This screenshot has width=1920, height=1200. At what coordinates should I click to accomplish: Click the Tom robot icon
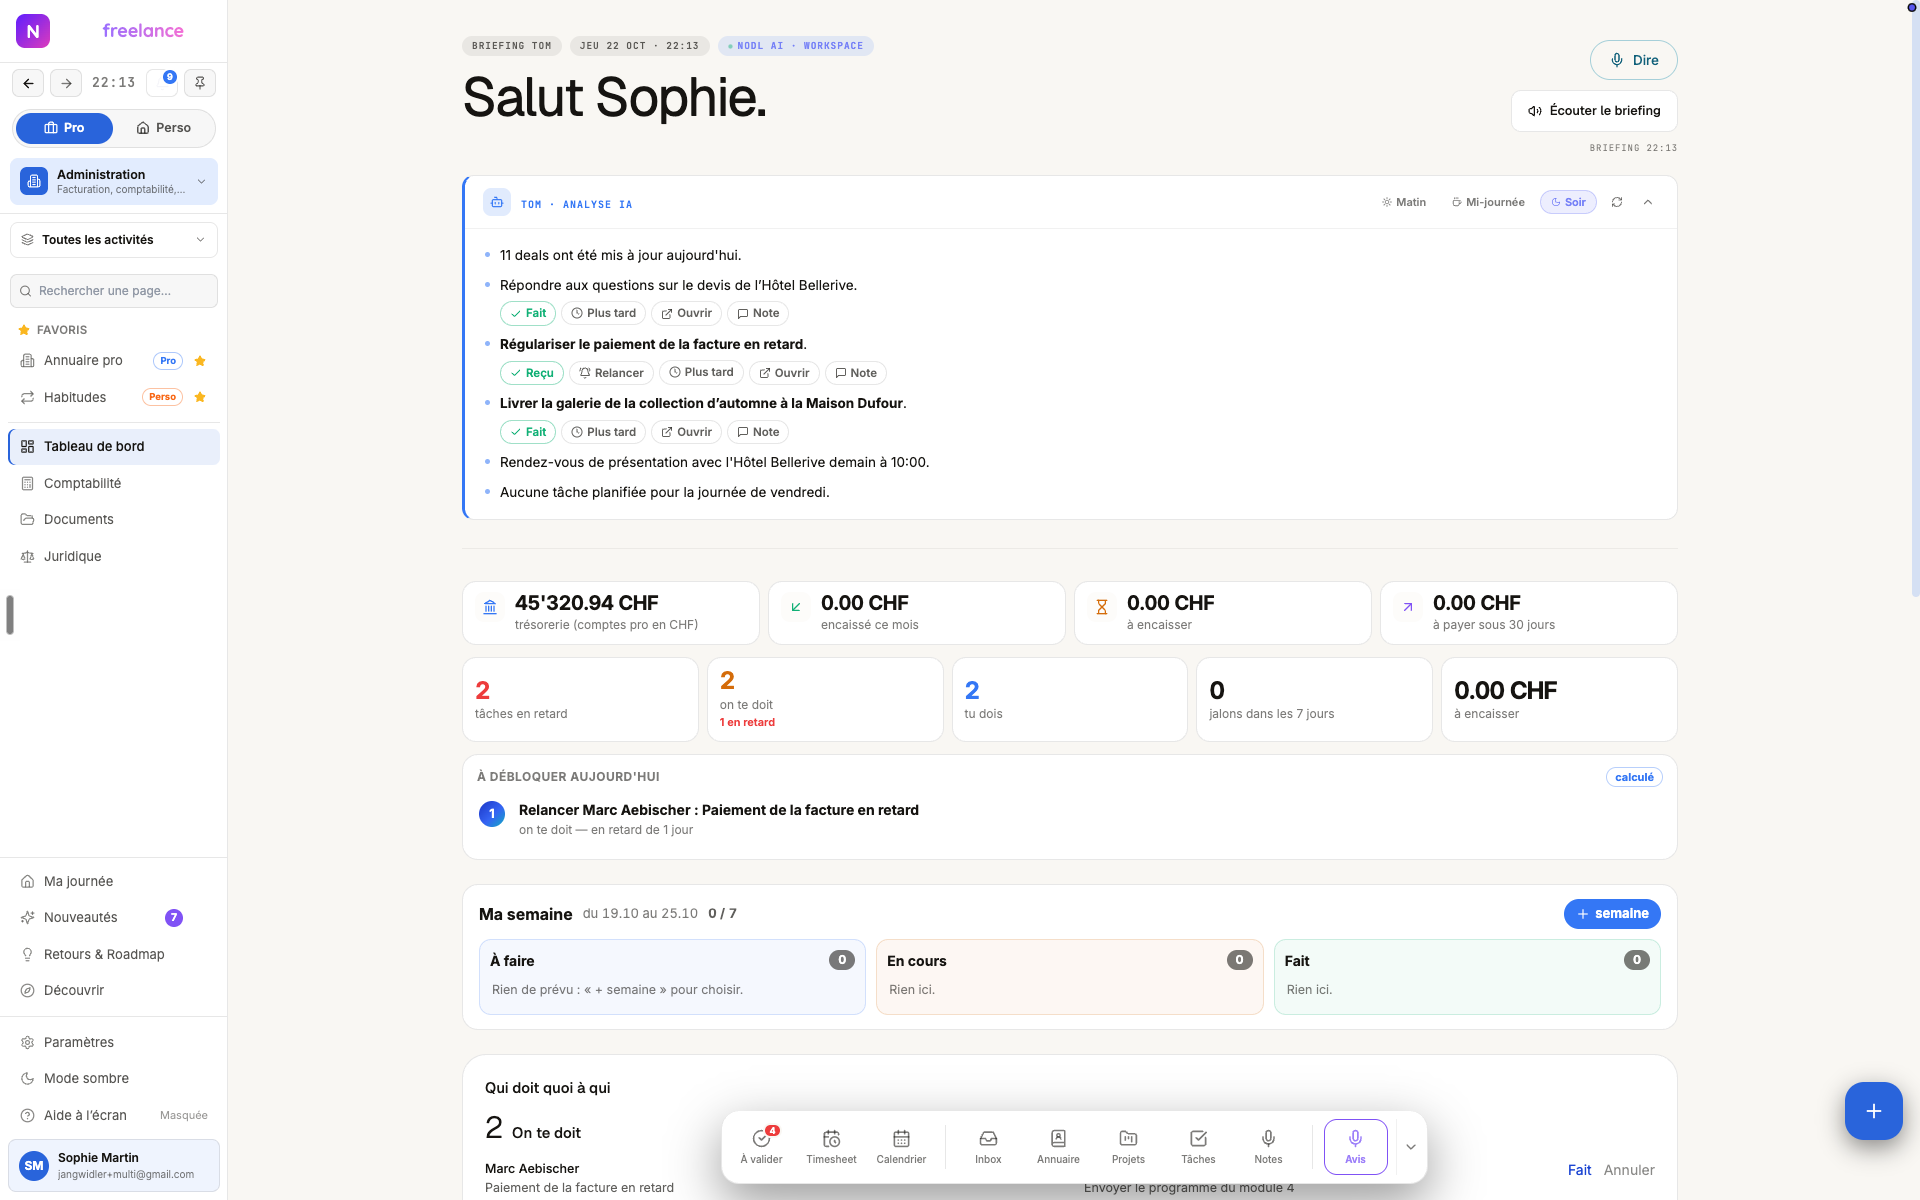(497, 202)
